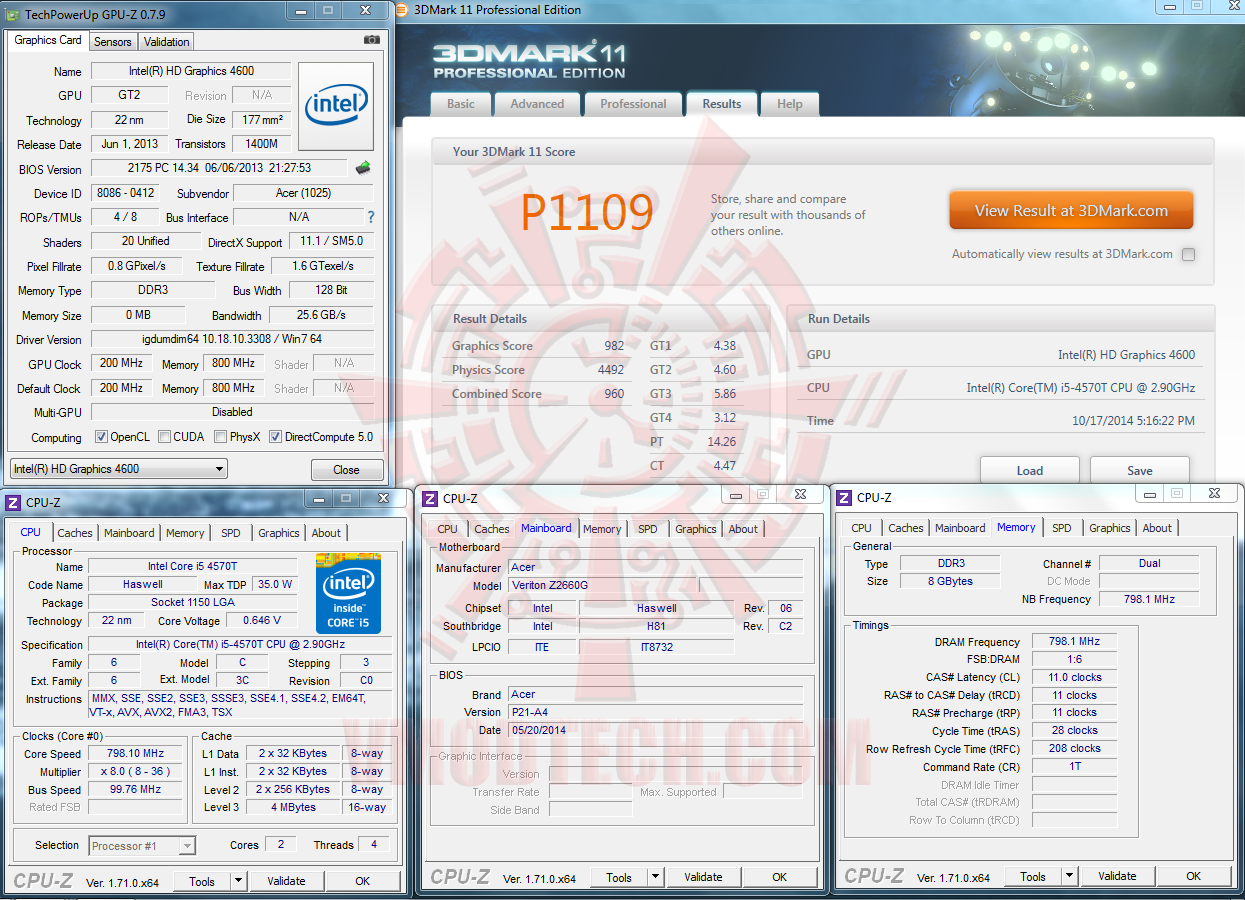Click the Intel logo in GPU-Z

(336, 106)
